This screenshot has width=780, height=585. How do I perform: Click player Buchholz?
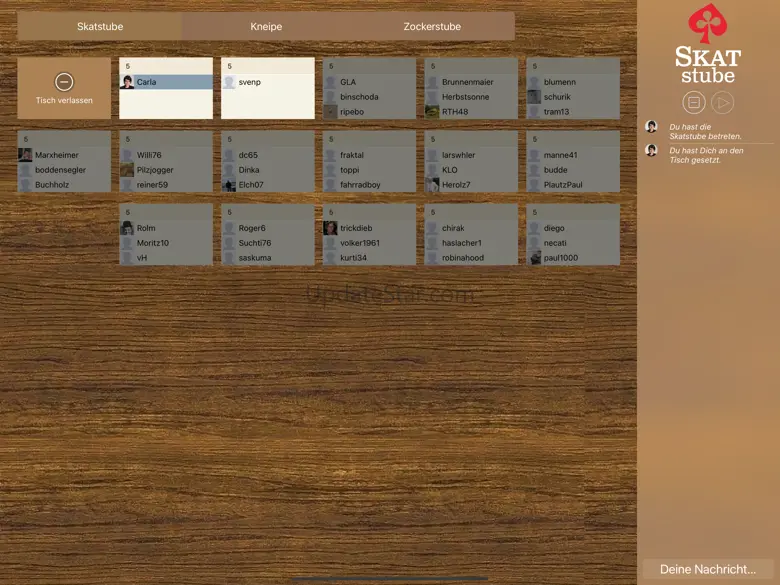click(64, 185)
